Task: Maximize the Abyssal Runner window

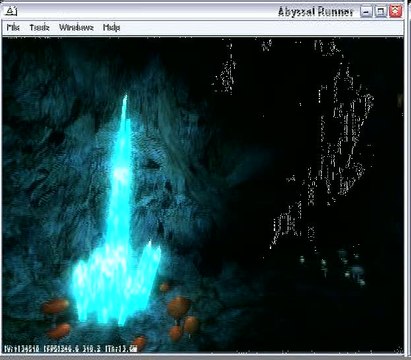Action: tap(381, 12)
